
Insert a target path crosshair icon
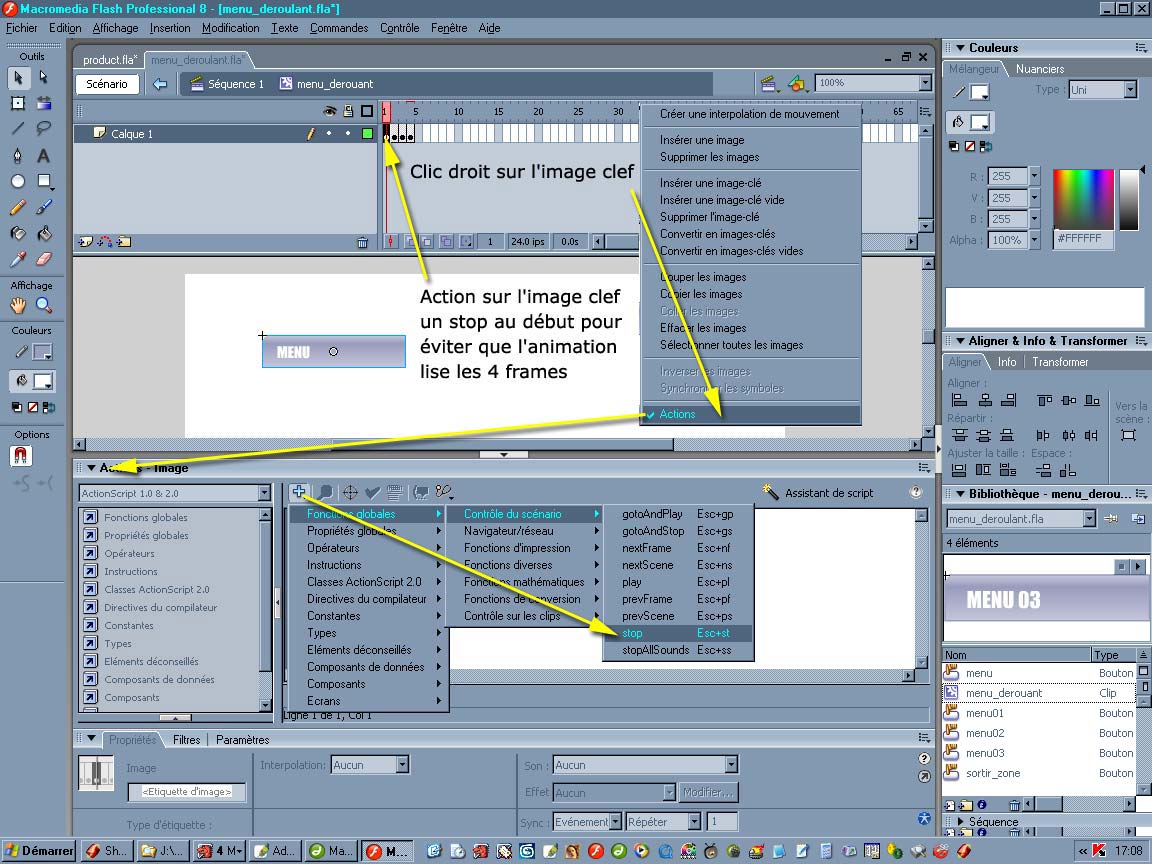coord(350,492)
